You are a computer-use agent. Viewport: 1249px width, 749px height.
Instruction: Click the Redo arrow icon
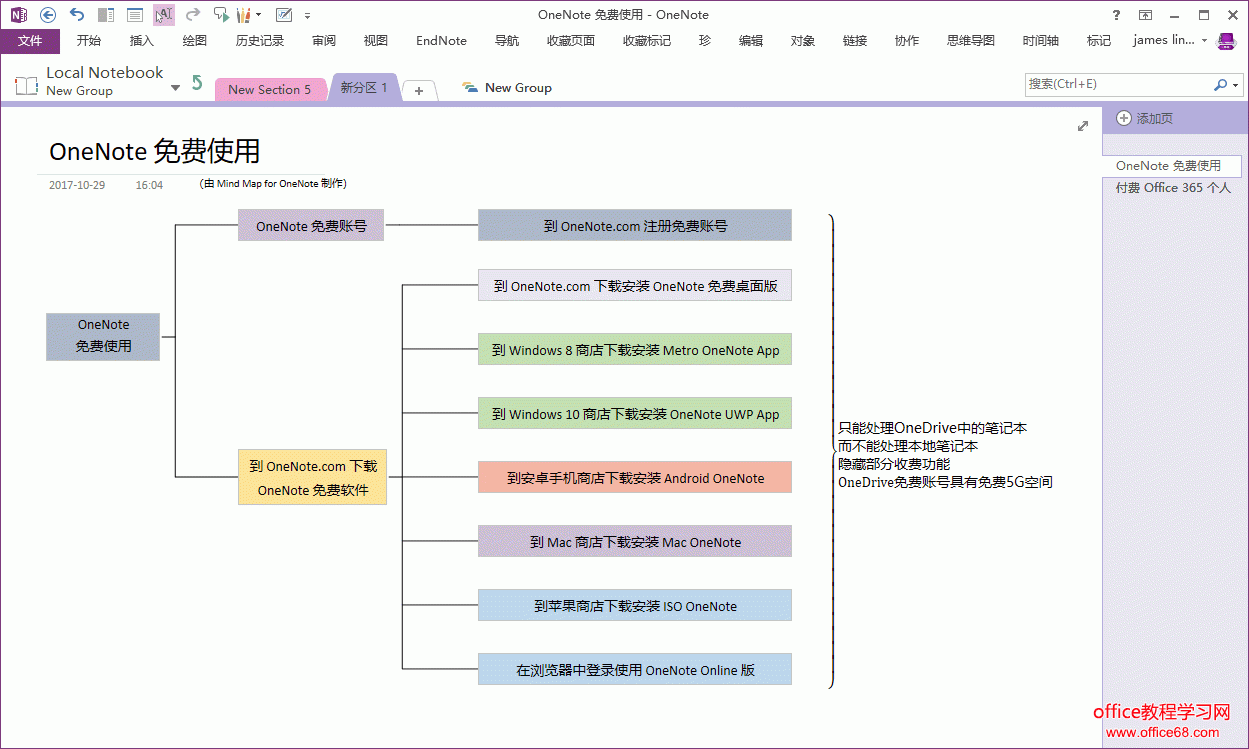point(193,15)
